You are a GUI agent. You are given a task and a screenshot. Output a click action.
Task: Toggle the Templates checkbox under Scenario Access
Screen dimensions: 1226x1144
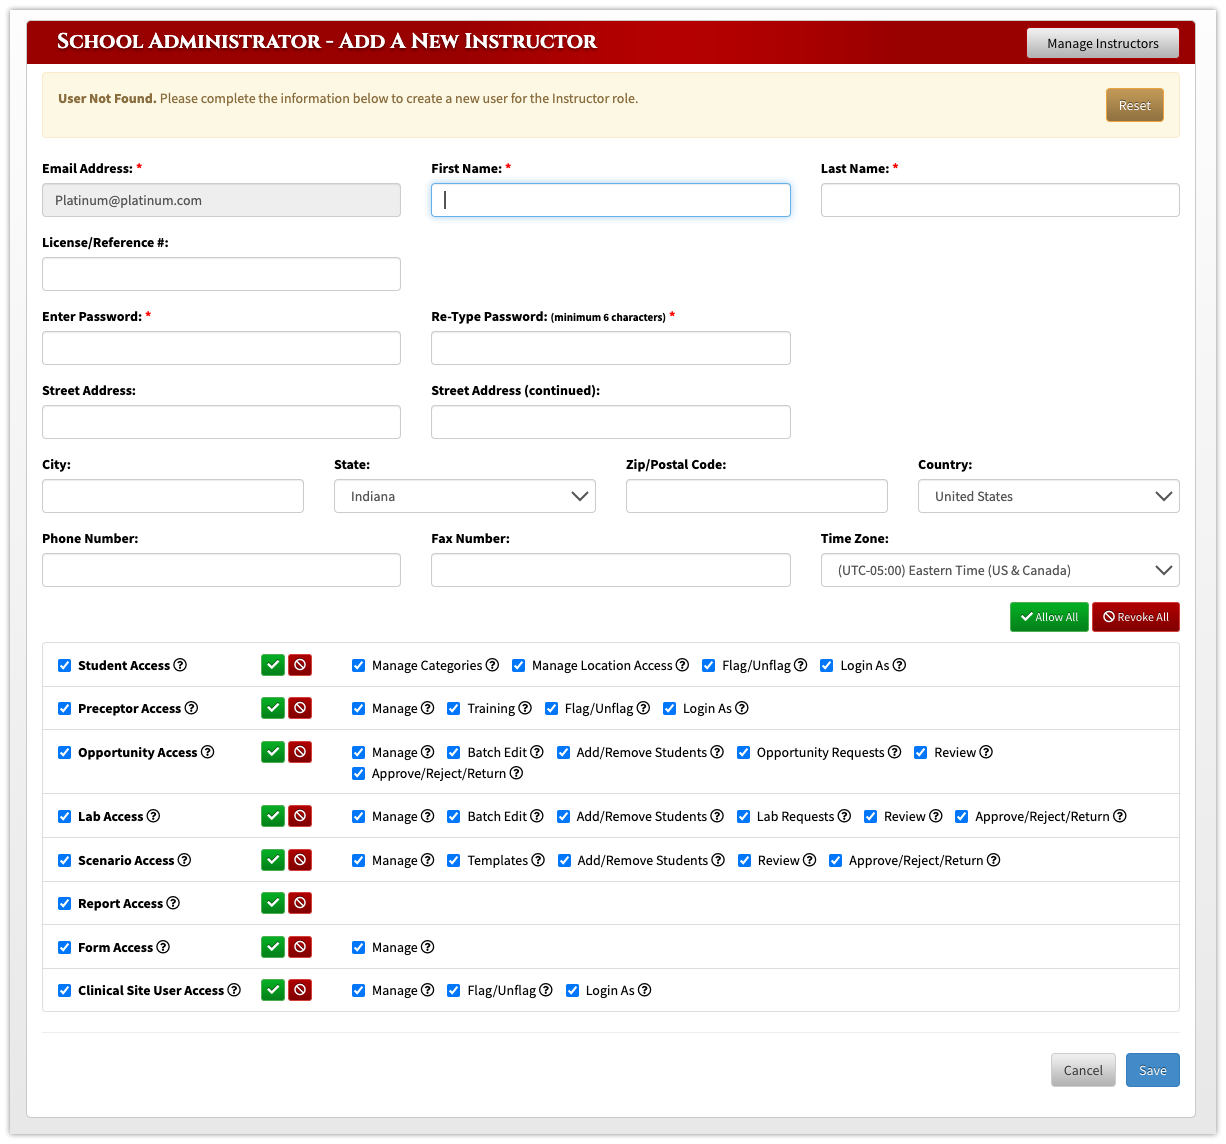click(454, 861)
